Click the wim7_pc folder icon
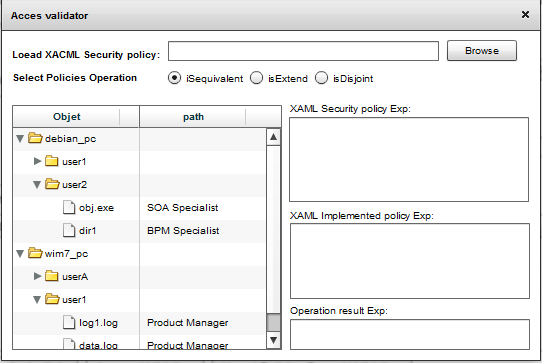The width and height of the screenshot is (542, 363). [x=35, y=253]
